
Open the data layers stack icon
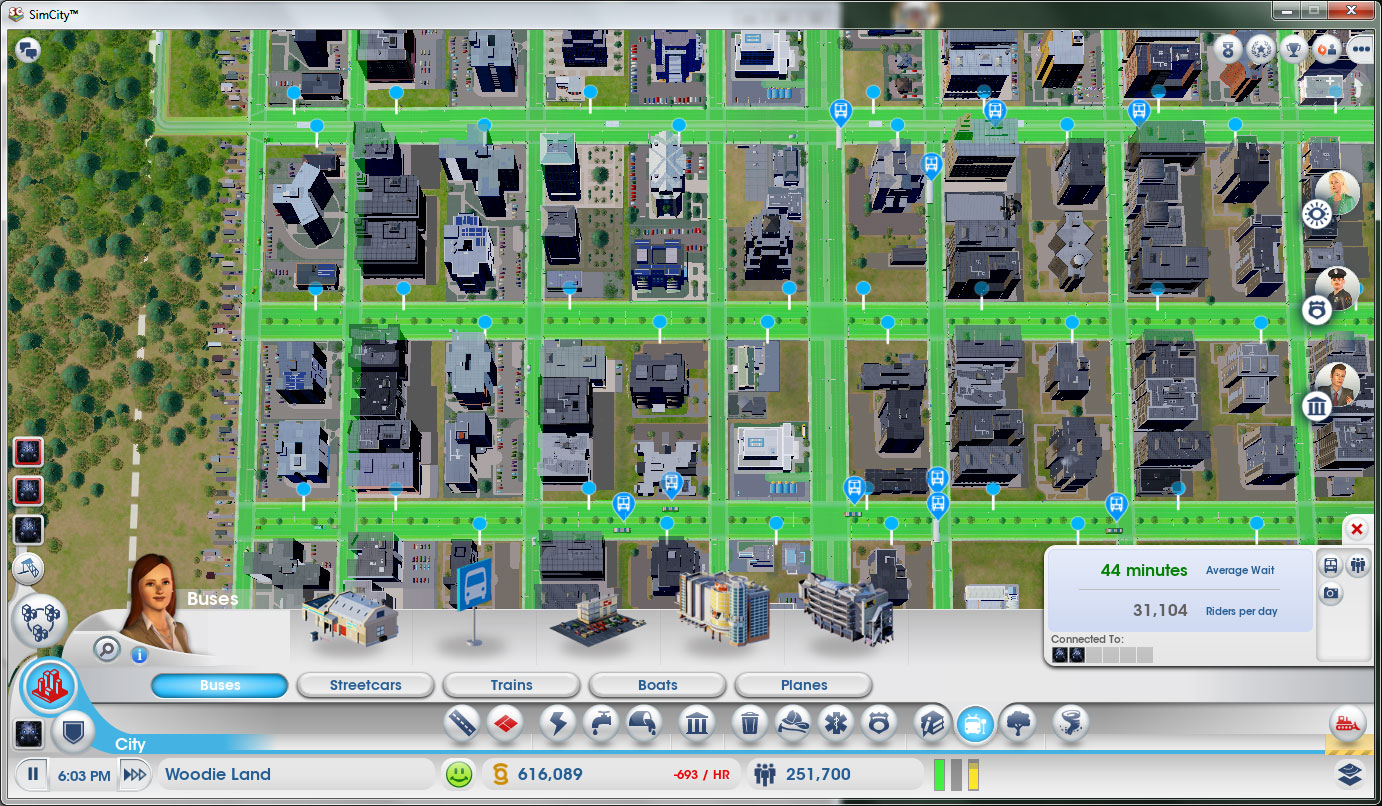1350,774
